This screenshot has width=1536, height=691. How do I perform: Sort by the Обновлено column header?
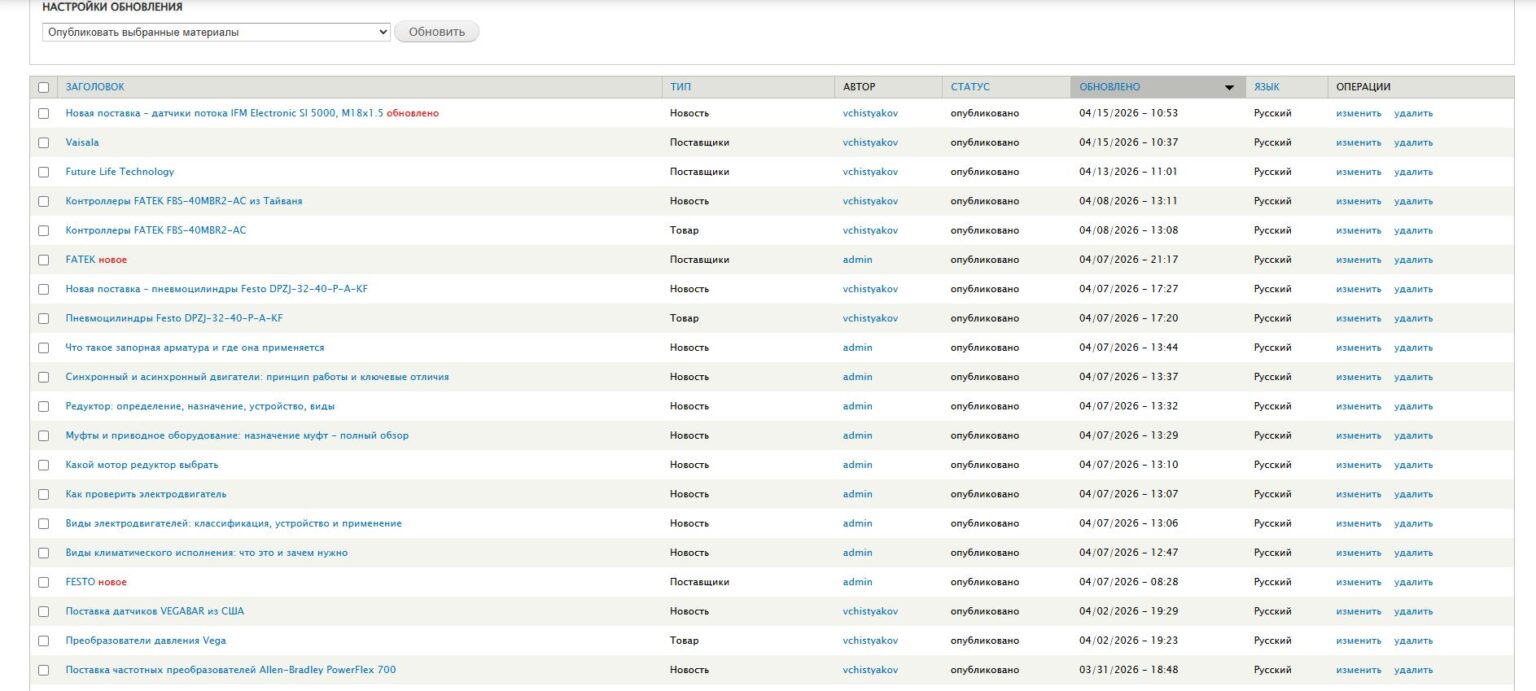pyautogui.click(x=1109, y=87)
